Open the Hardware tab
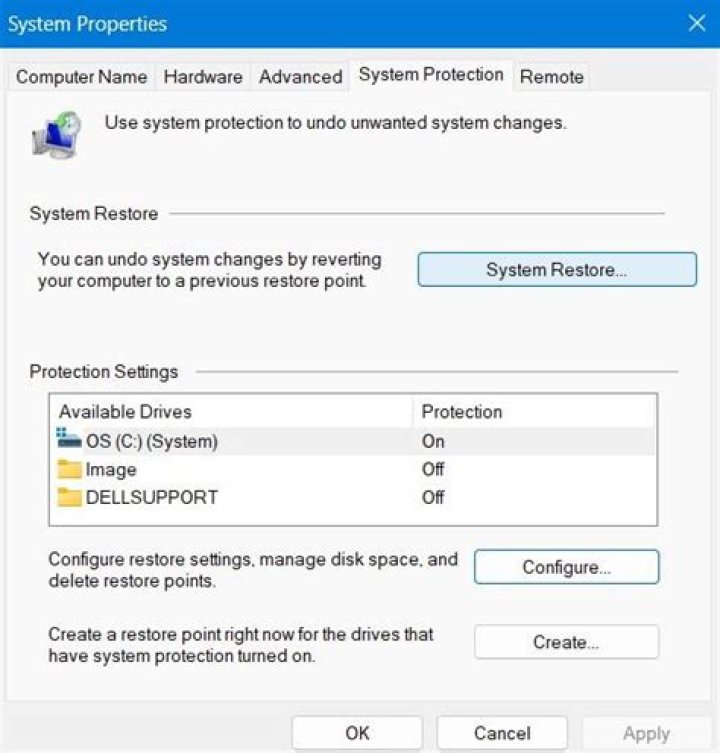This screenshot has height=753, width=720. (x=203, y=77)
